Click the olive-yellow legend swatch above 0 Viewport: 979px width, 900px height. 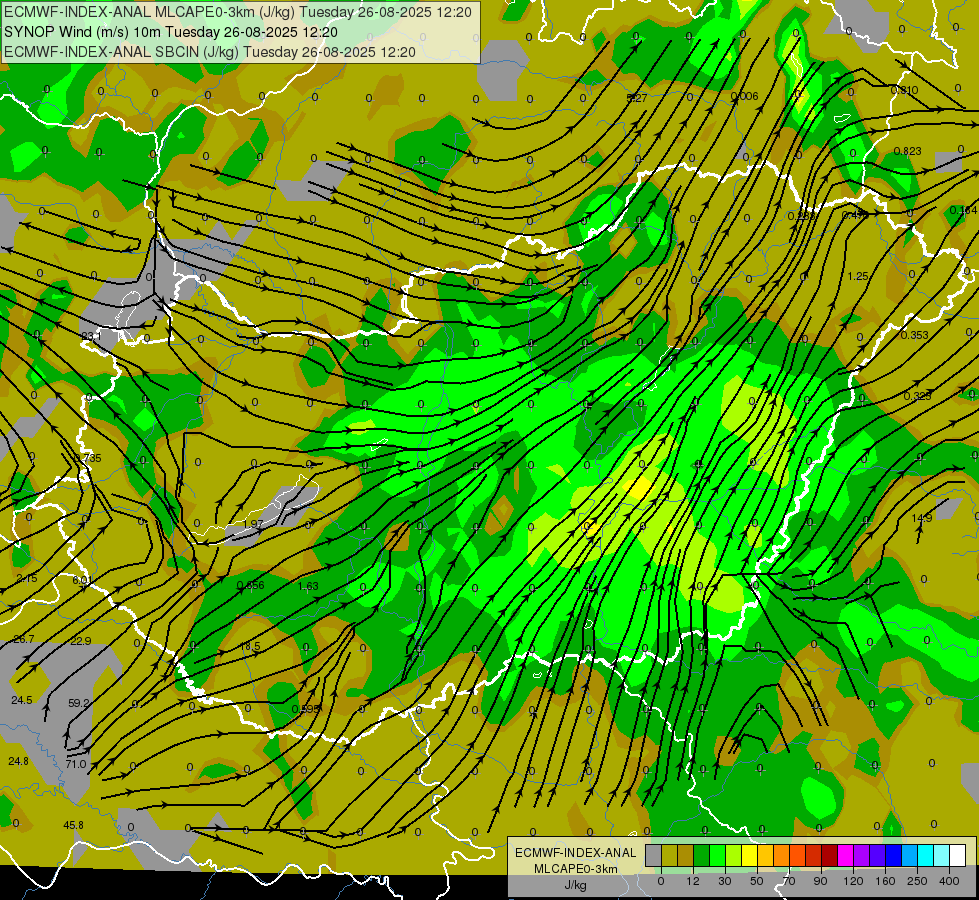point(670,855)
